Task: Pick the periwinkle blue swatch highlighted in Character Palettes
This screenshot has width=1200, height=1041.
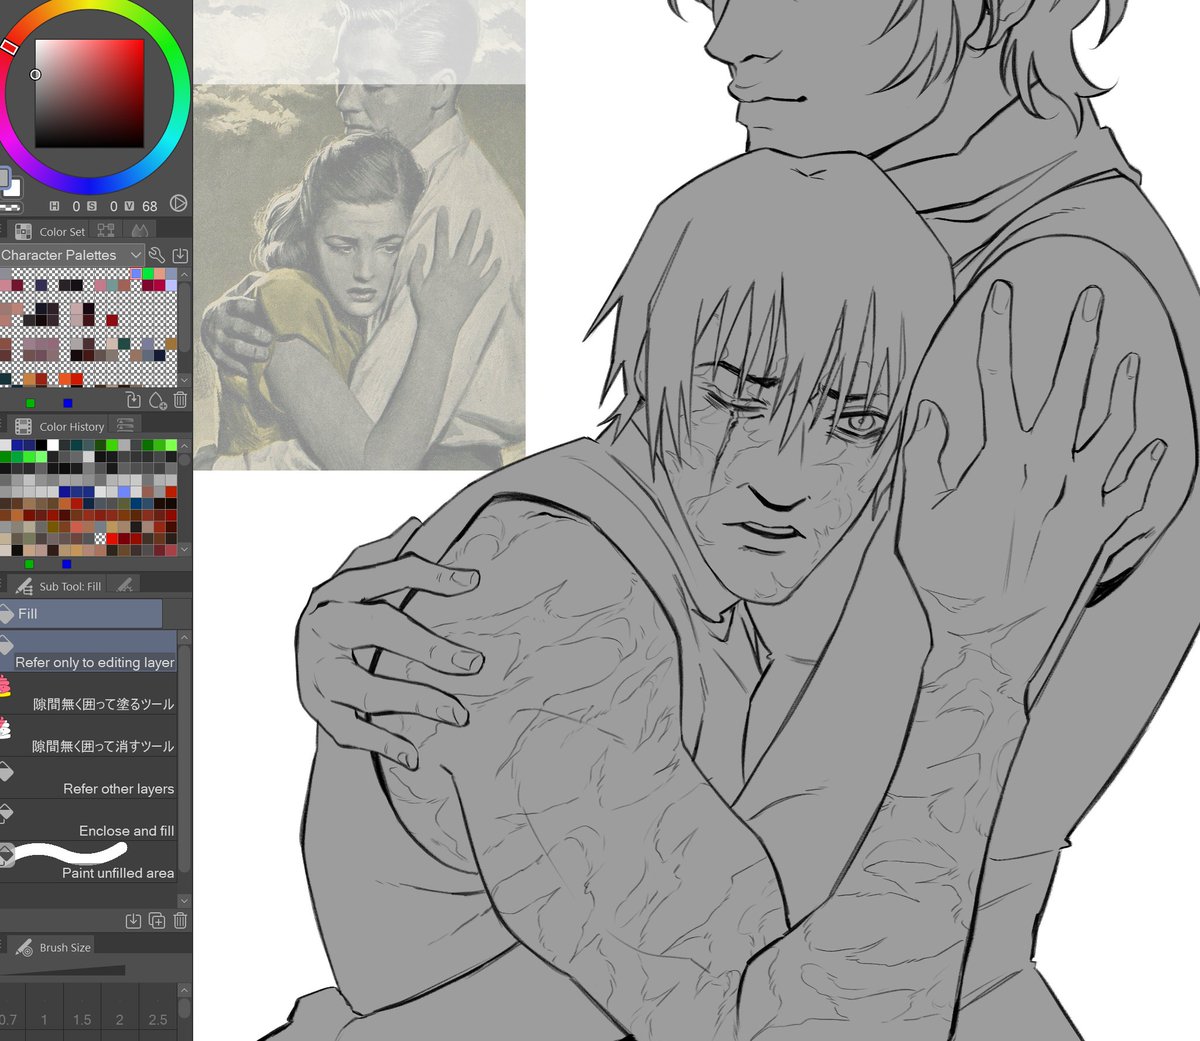Action: click(136, 273)
